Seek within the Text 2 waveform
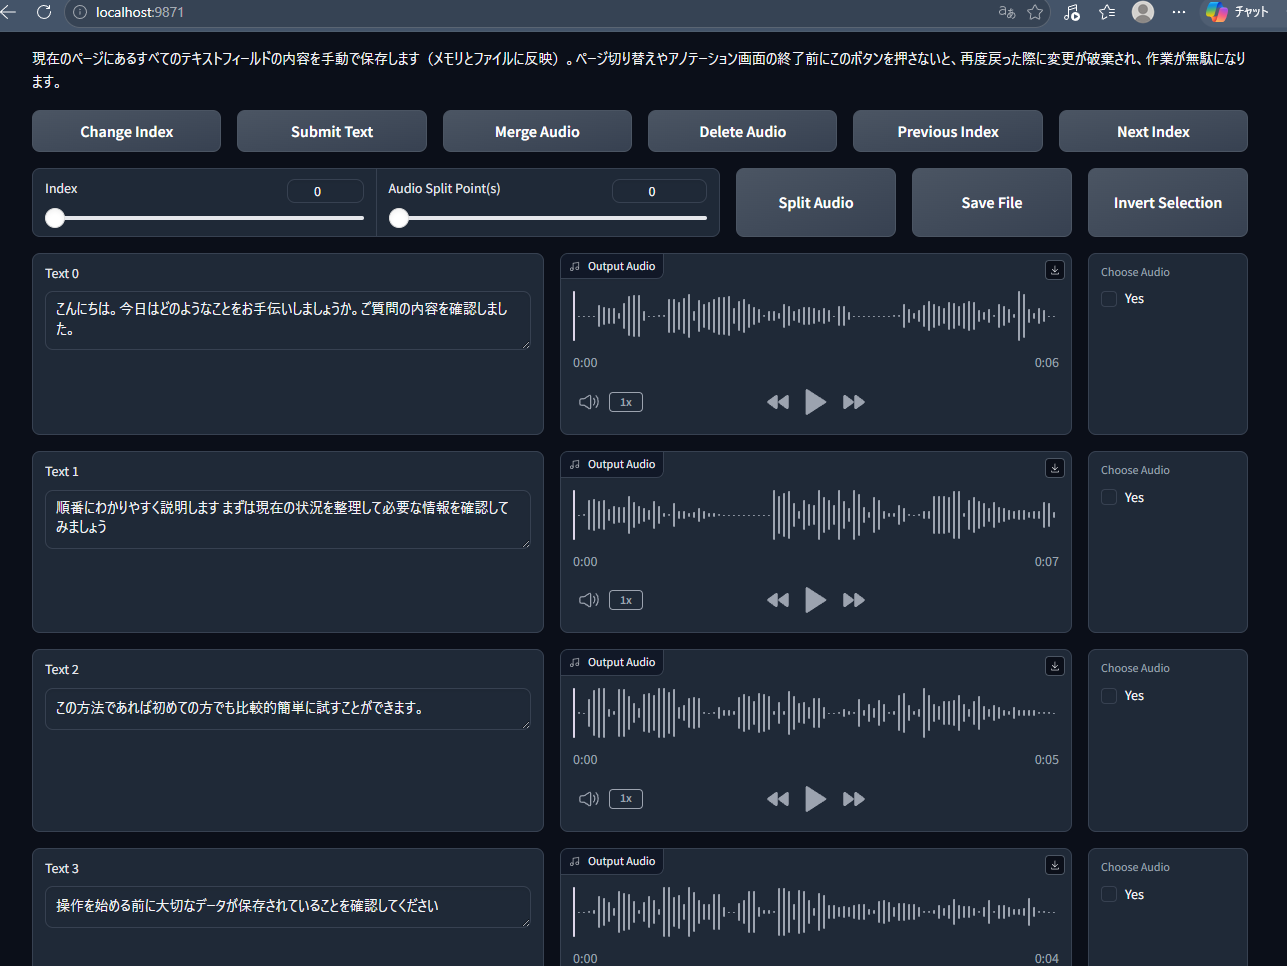The height and width of the screenshot is (966, 1287). [815, 713]
